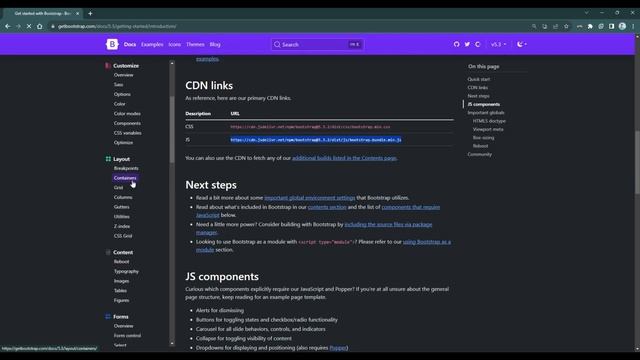This screenshot has height=360, width=640.
Task: Click the browser home icon
Action: (40, 26)
